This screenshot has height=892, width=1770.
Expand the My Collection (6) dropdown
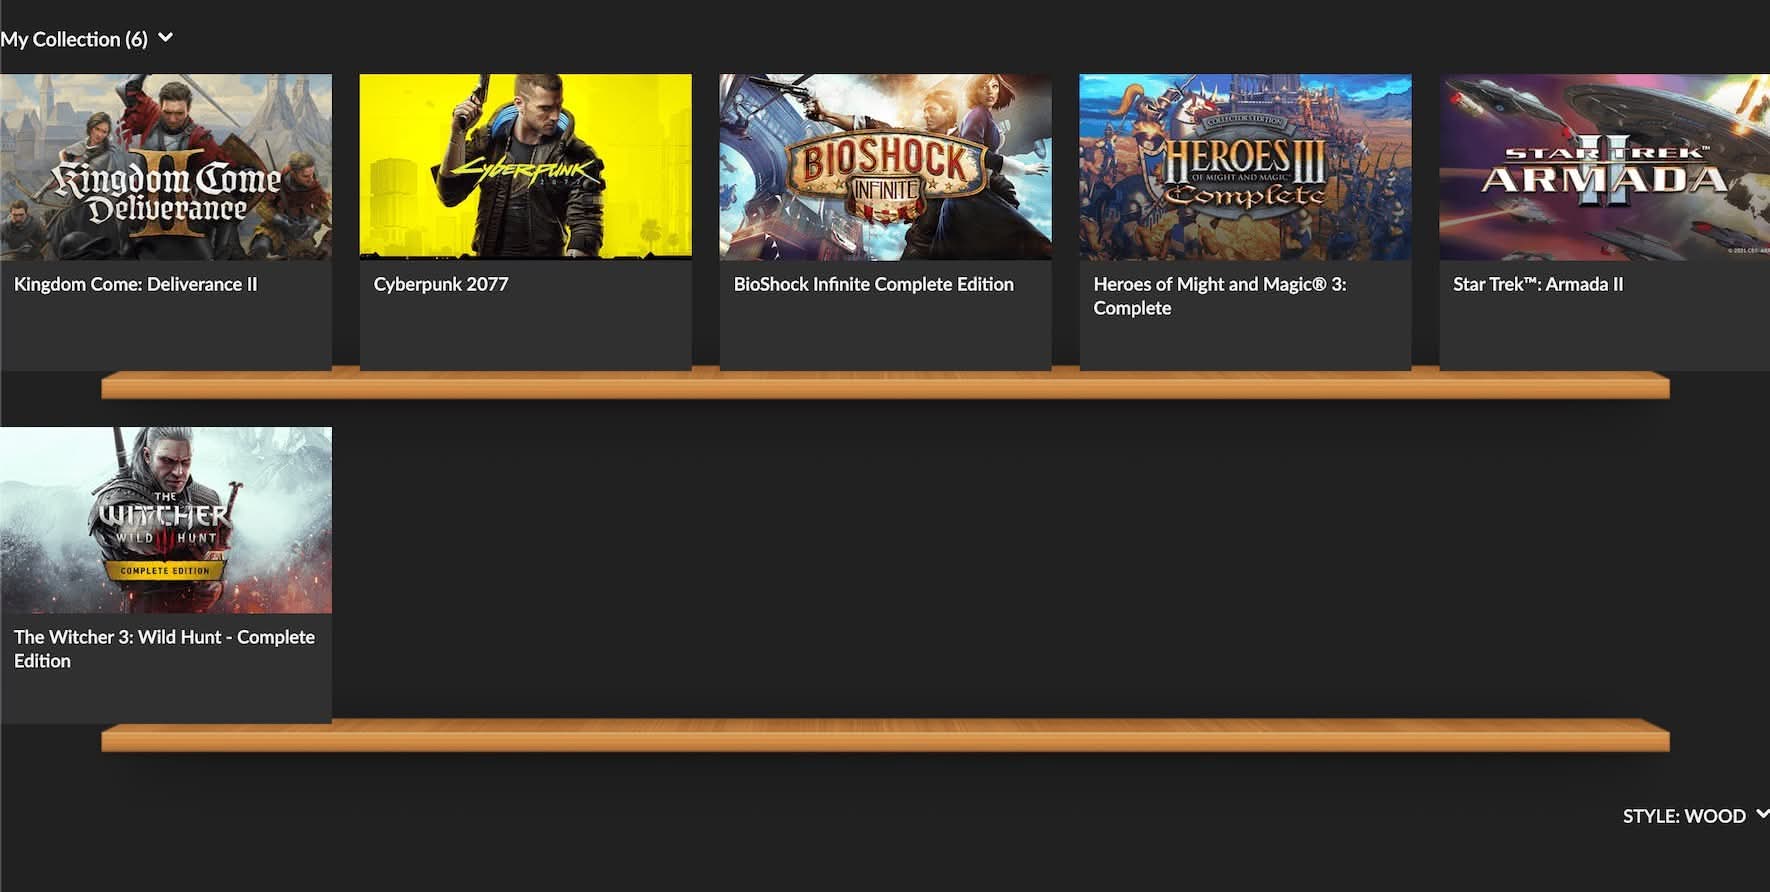pyautogui.click(x=86, y=39)
